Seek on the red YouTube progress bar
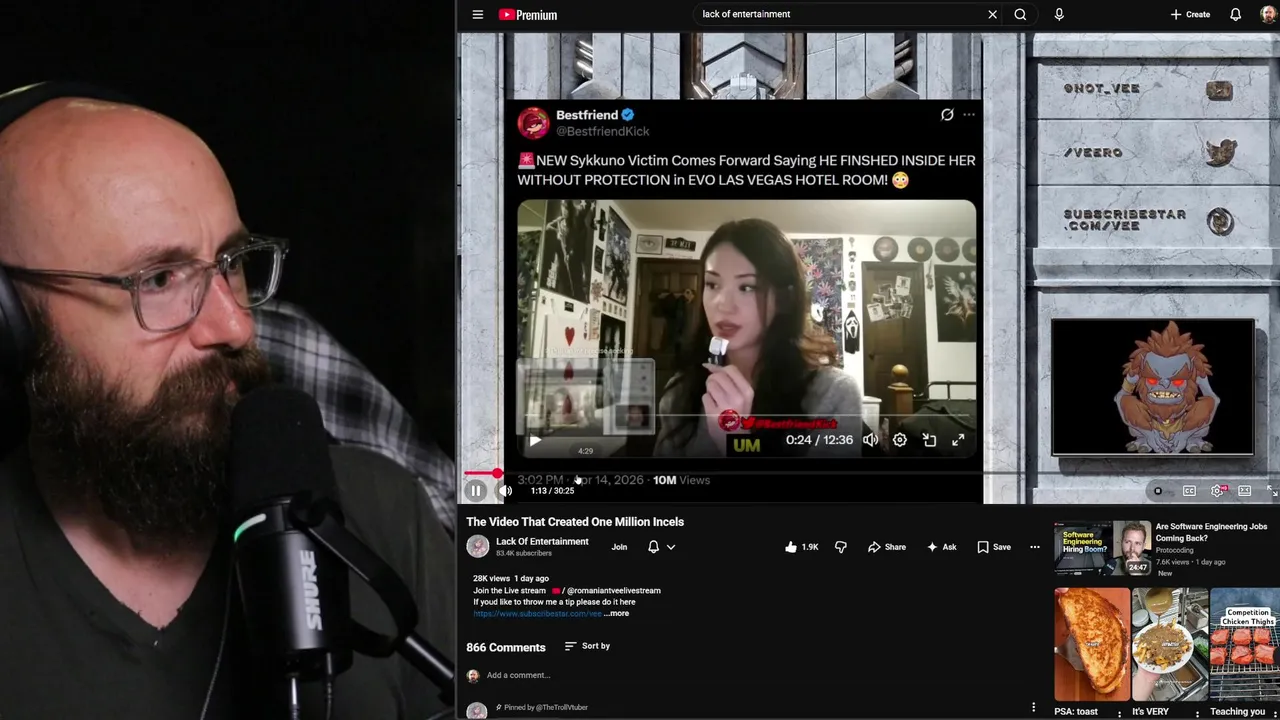 870,473
